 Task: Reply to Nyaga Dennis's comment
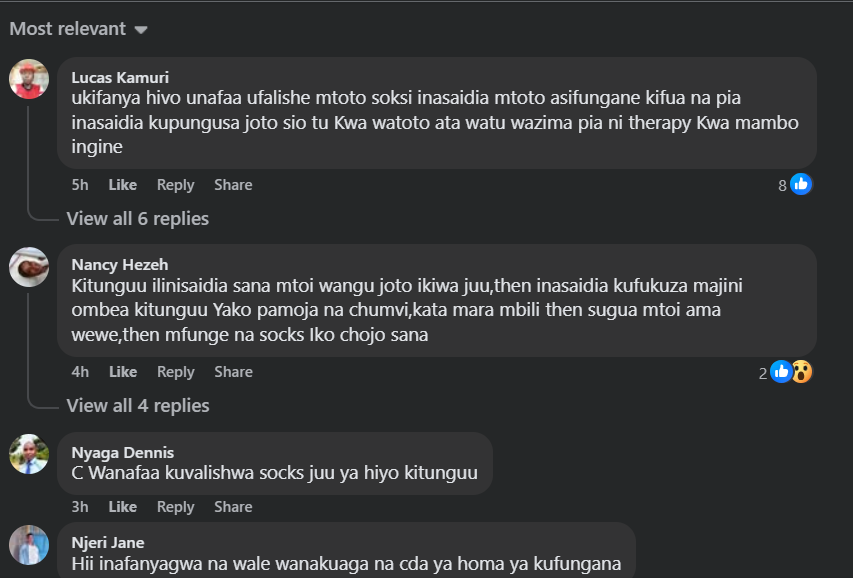(x=175, y=507)
